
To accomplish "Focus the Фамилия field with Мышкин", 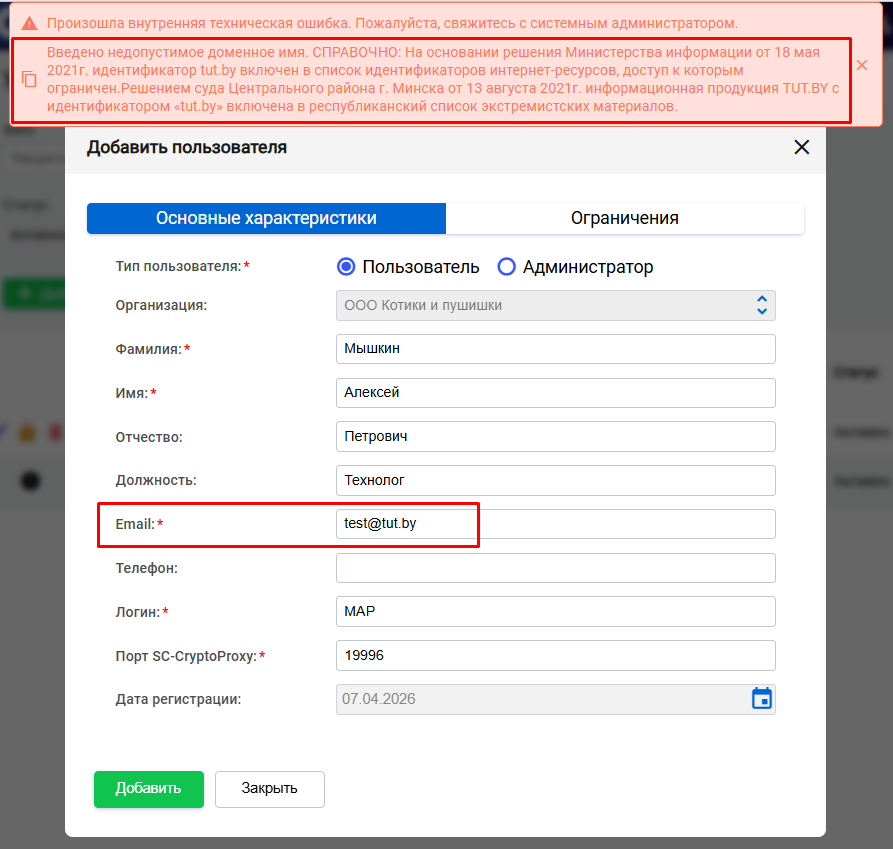I will (x=555, y=349).
